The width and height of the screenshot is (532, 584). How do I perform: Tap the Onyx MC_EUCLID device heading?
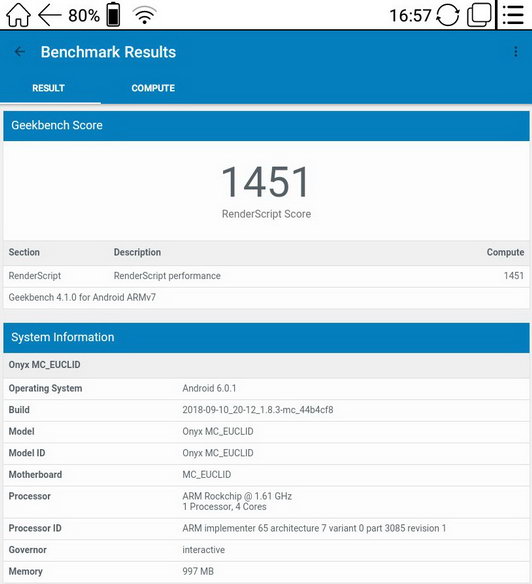pos(44,365)
